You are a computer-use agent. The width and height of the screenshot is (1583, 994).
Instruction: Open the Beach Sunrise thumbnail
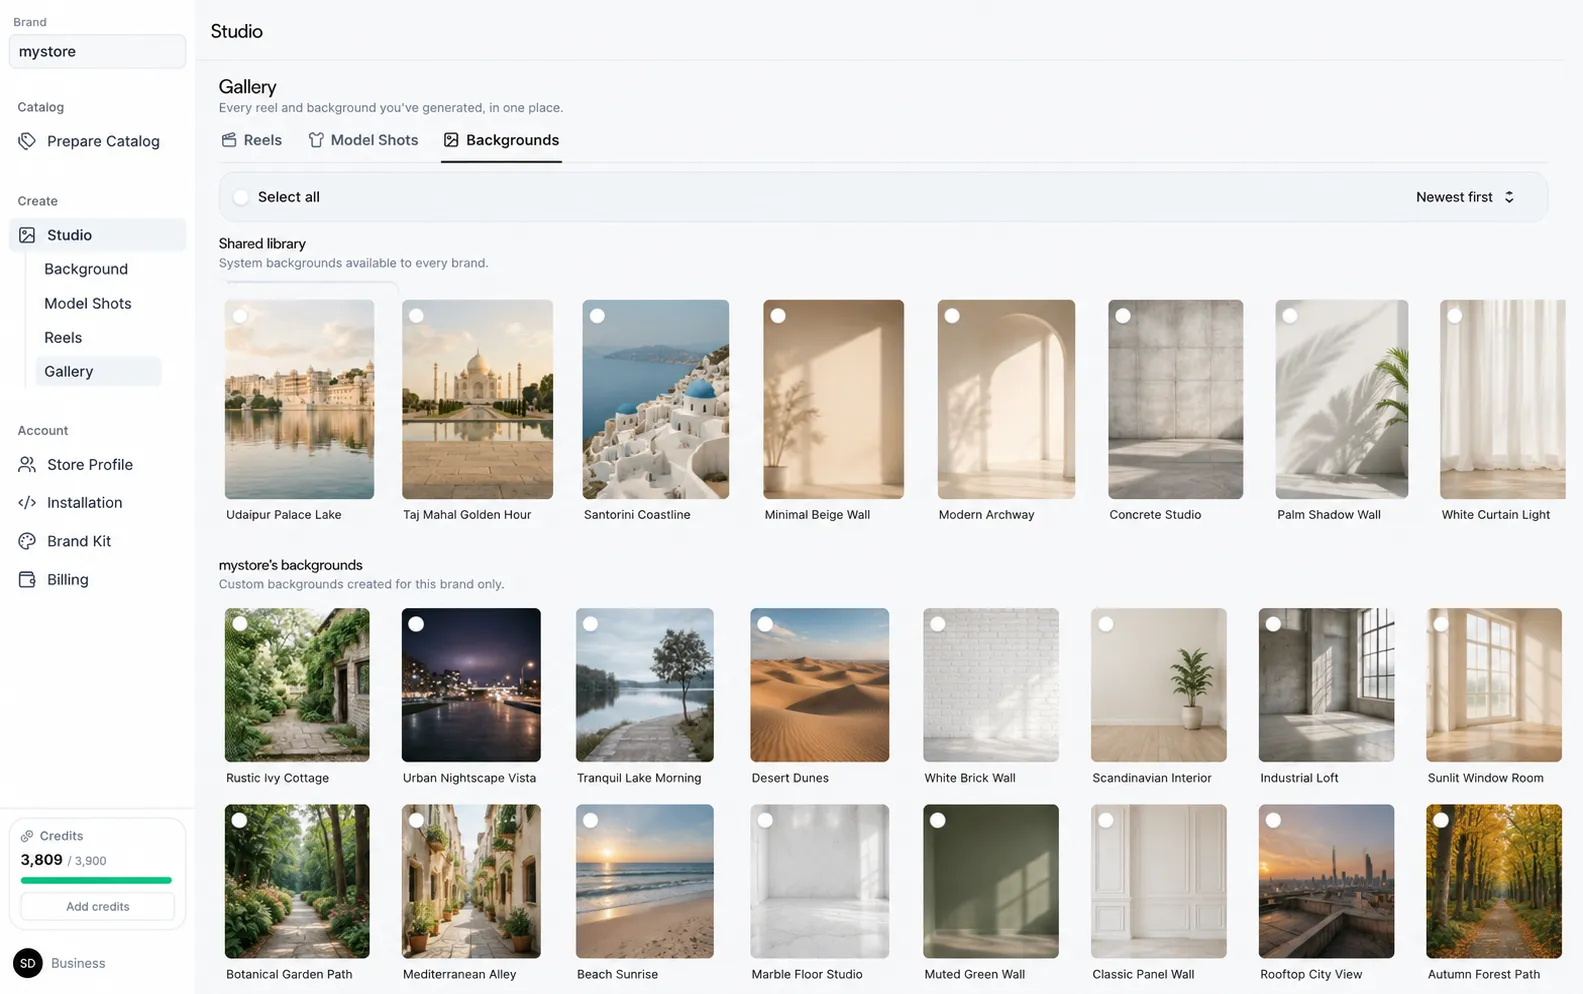pos(645,881)
